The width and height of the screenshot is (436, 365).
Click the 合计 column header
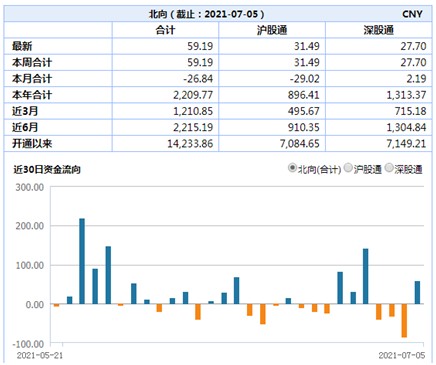(165, 30)
